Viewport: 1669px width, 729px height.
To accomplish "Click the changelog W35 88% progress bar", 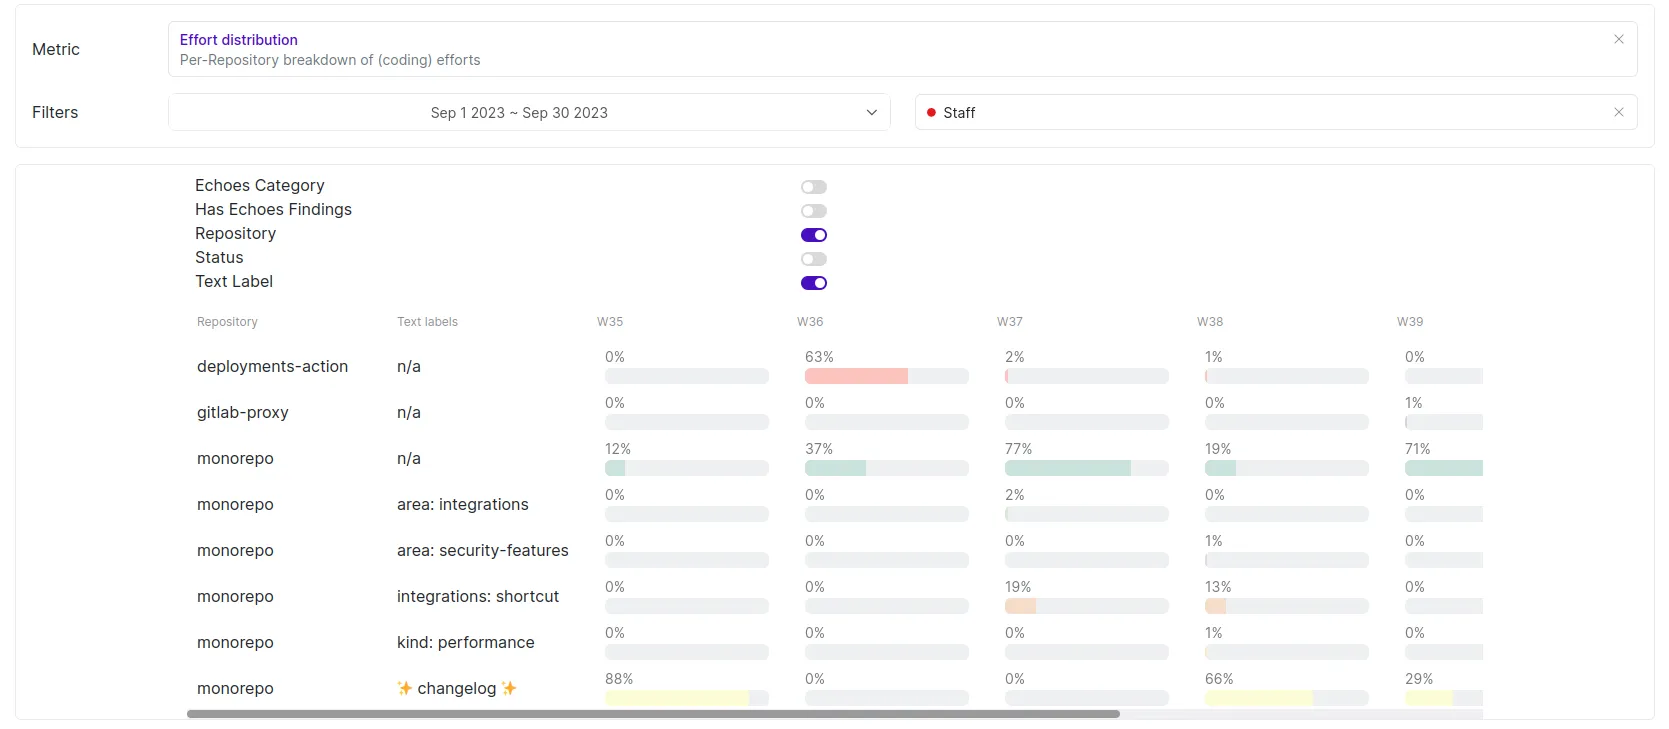I will pyautogui.click(x=687, y=698).
